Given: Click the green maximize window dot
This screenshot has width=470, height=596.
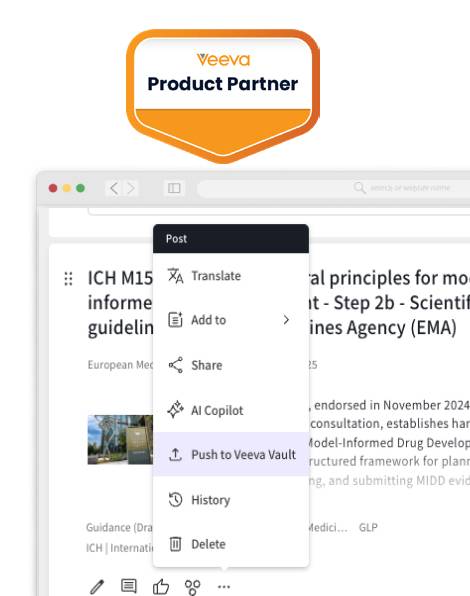Looking at the screenshot, I should coord(81,188).
